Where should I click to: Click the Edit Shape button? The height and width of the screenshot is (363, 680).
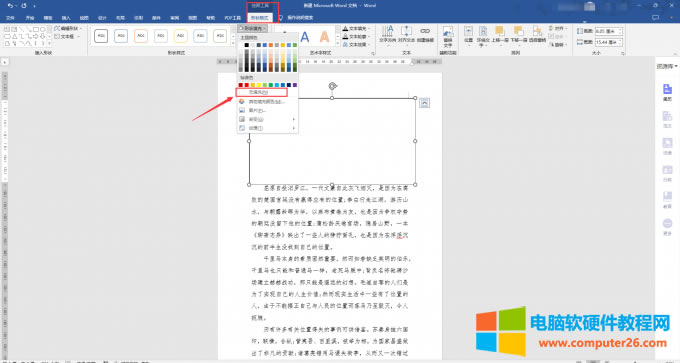67,29
